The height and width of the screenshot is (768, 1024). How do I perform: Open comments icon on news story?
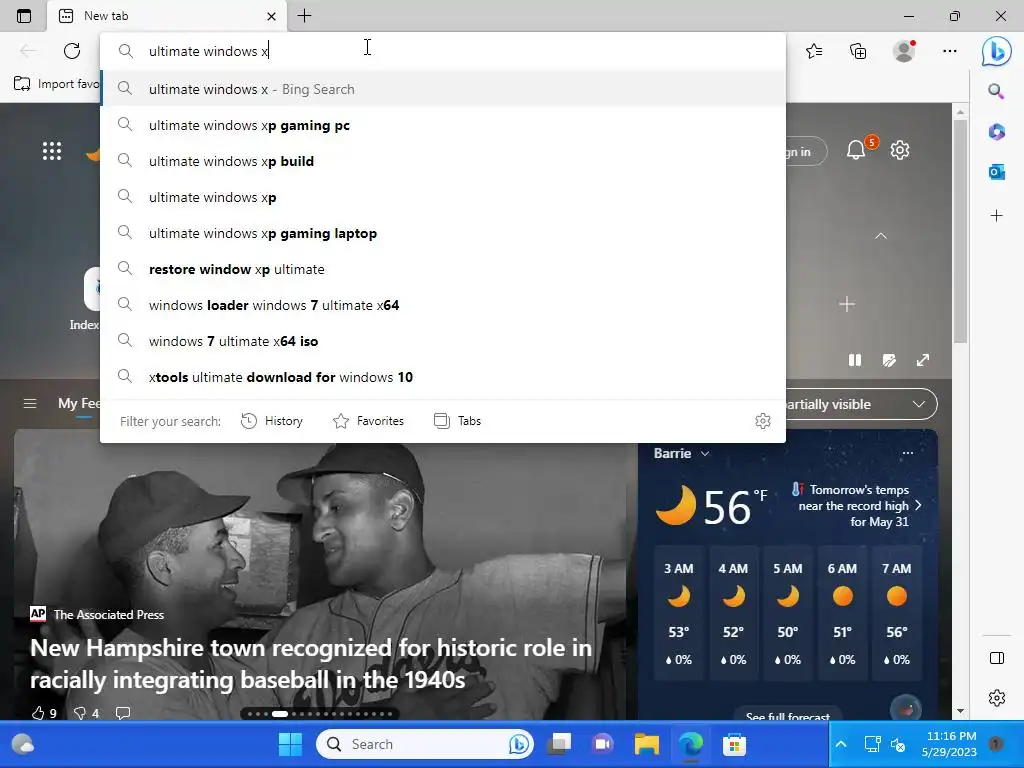123,712
